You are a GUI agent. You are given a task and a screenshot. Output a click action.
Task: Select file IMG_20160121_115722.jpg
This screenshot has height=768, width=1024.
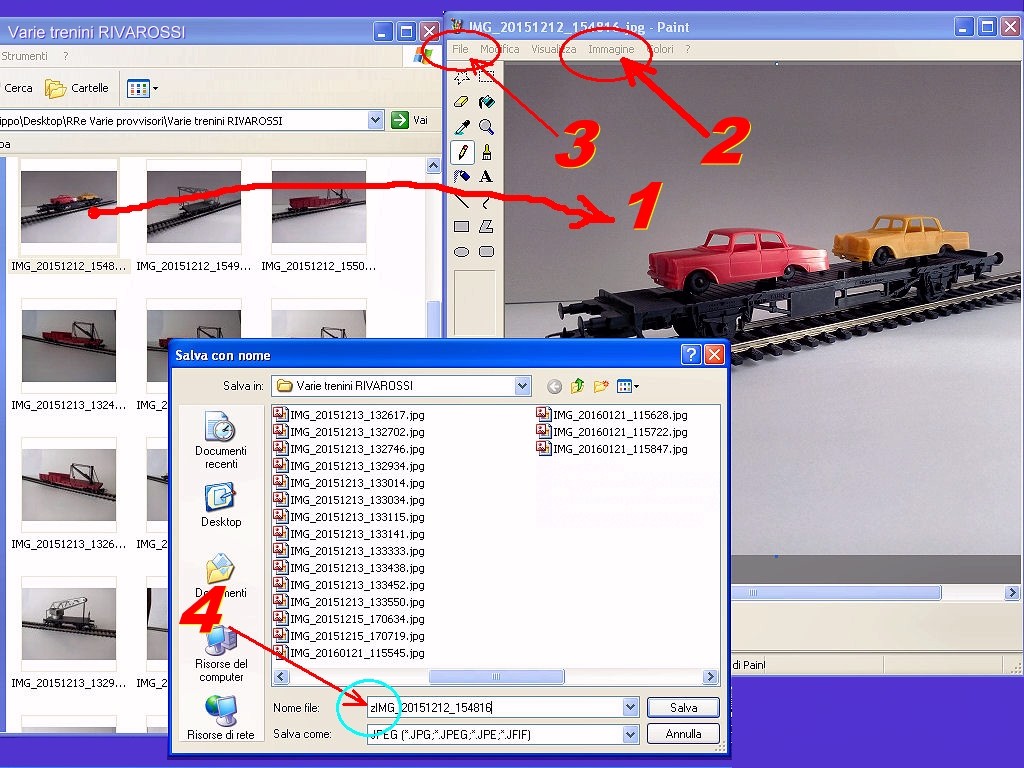[612, 432]
